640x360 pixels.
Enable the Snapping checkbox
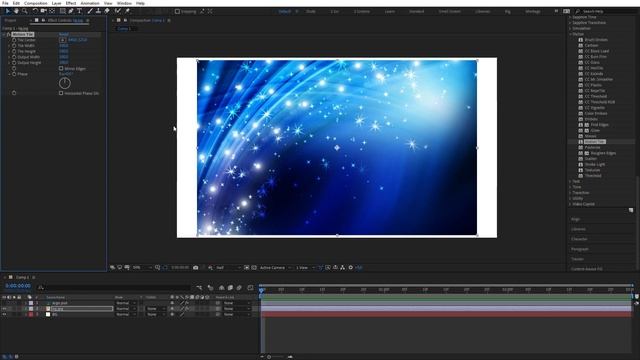point(177,11)
